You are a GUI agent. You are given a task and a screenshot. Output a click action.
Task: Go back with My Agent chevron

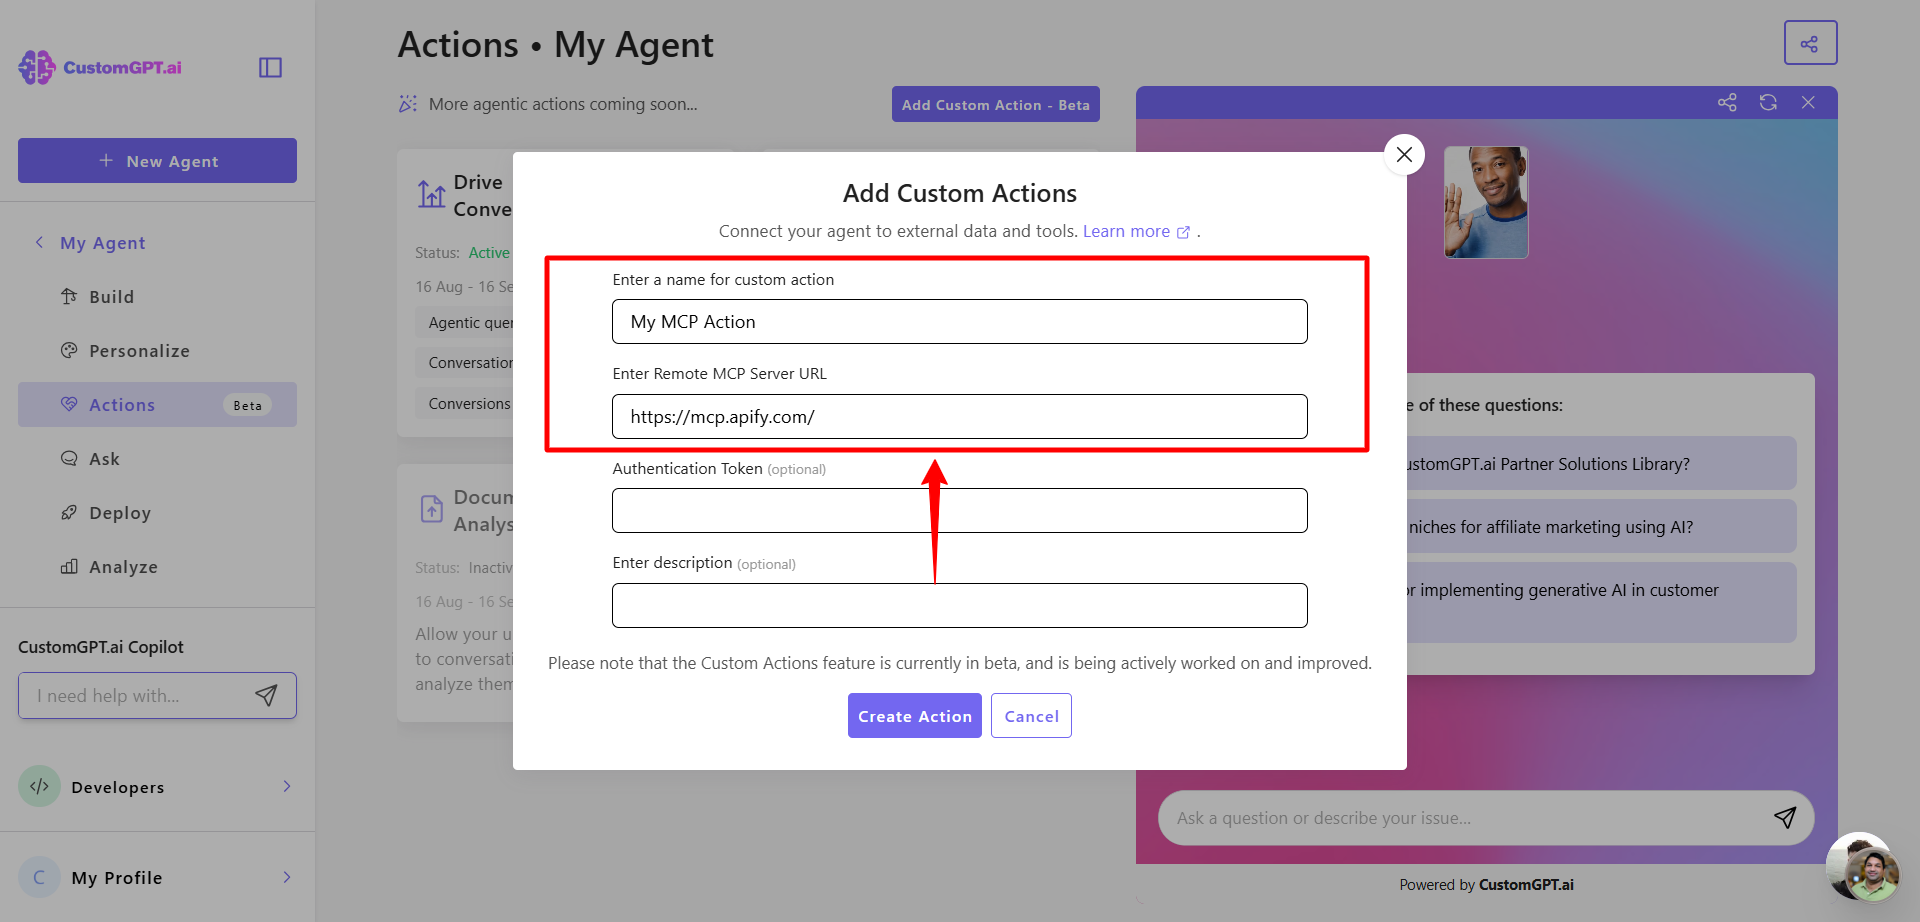[39, 242]
